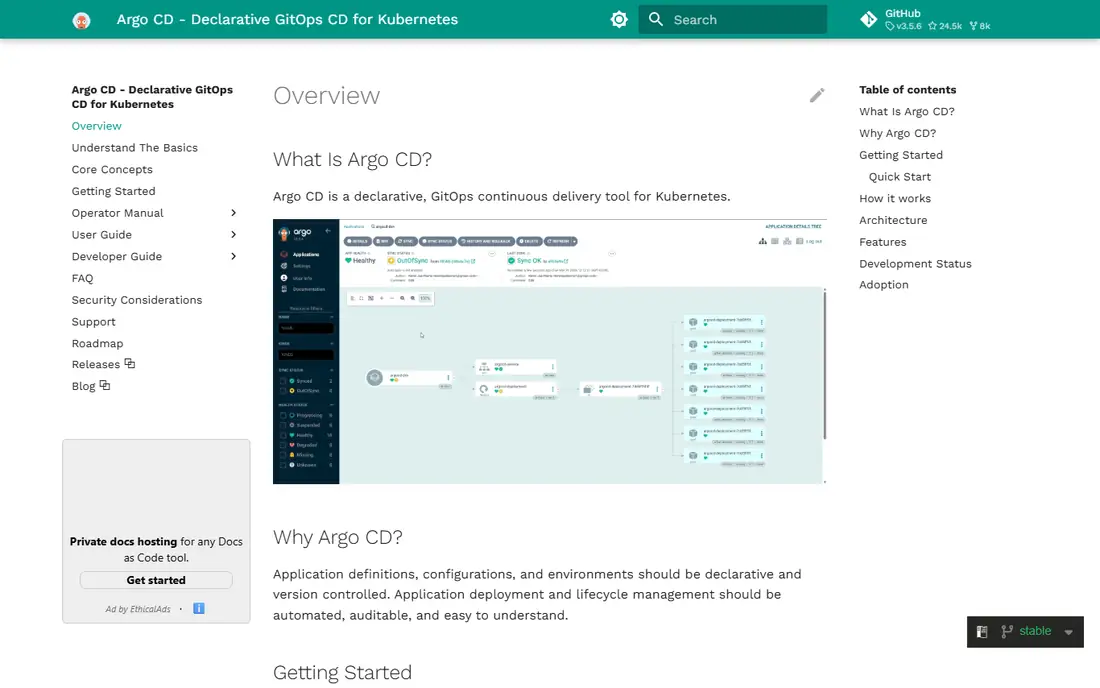Click the sidebar site title text
Viewport: 1100px width, 688px height.
coord(152,97)
